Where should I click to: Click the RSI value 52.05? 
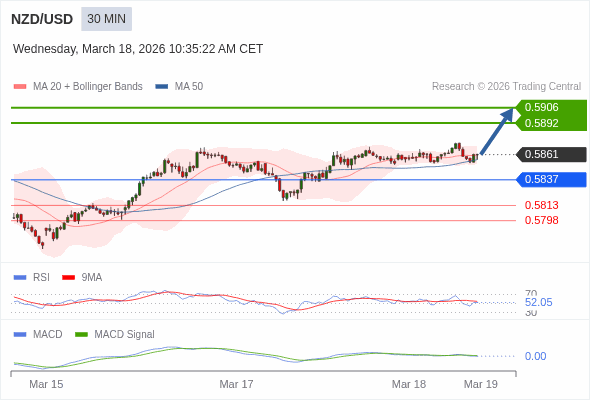click(538, 302)
